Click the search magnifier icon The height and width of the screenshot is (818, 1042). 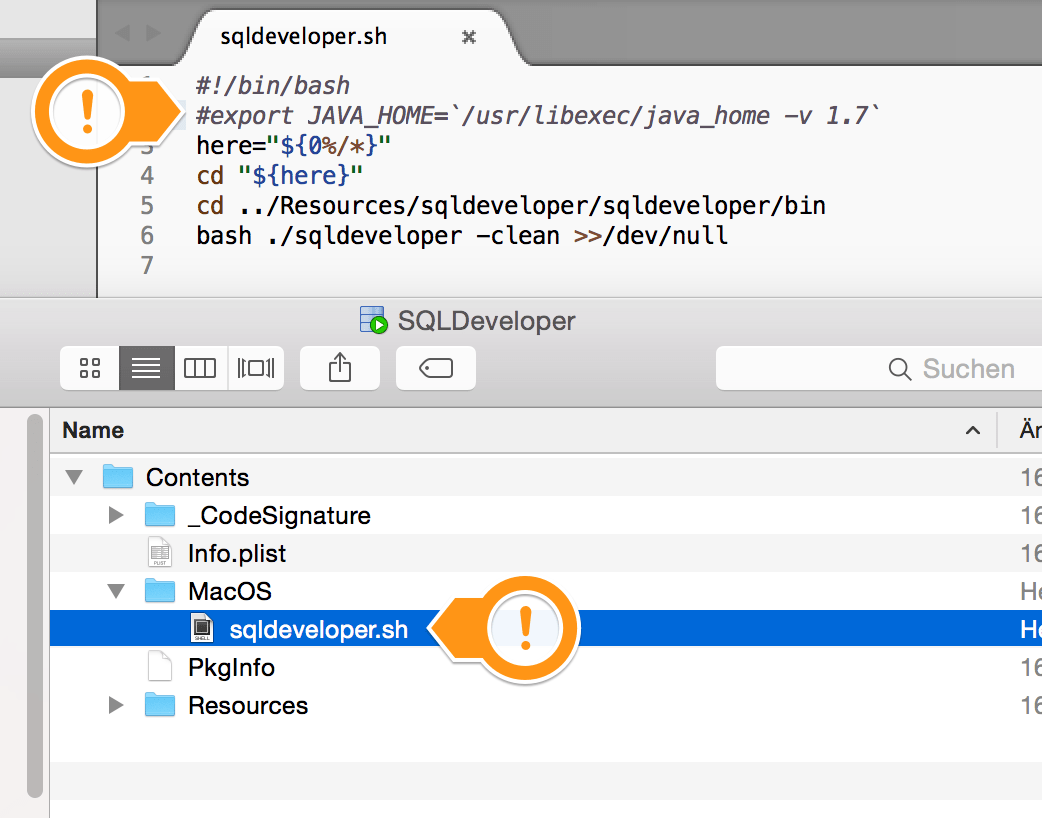click(900, 369)
